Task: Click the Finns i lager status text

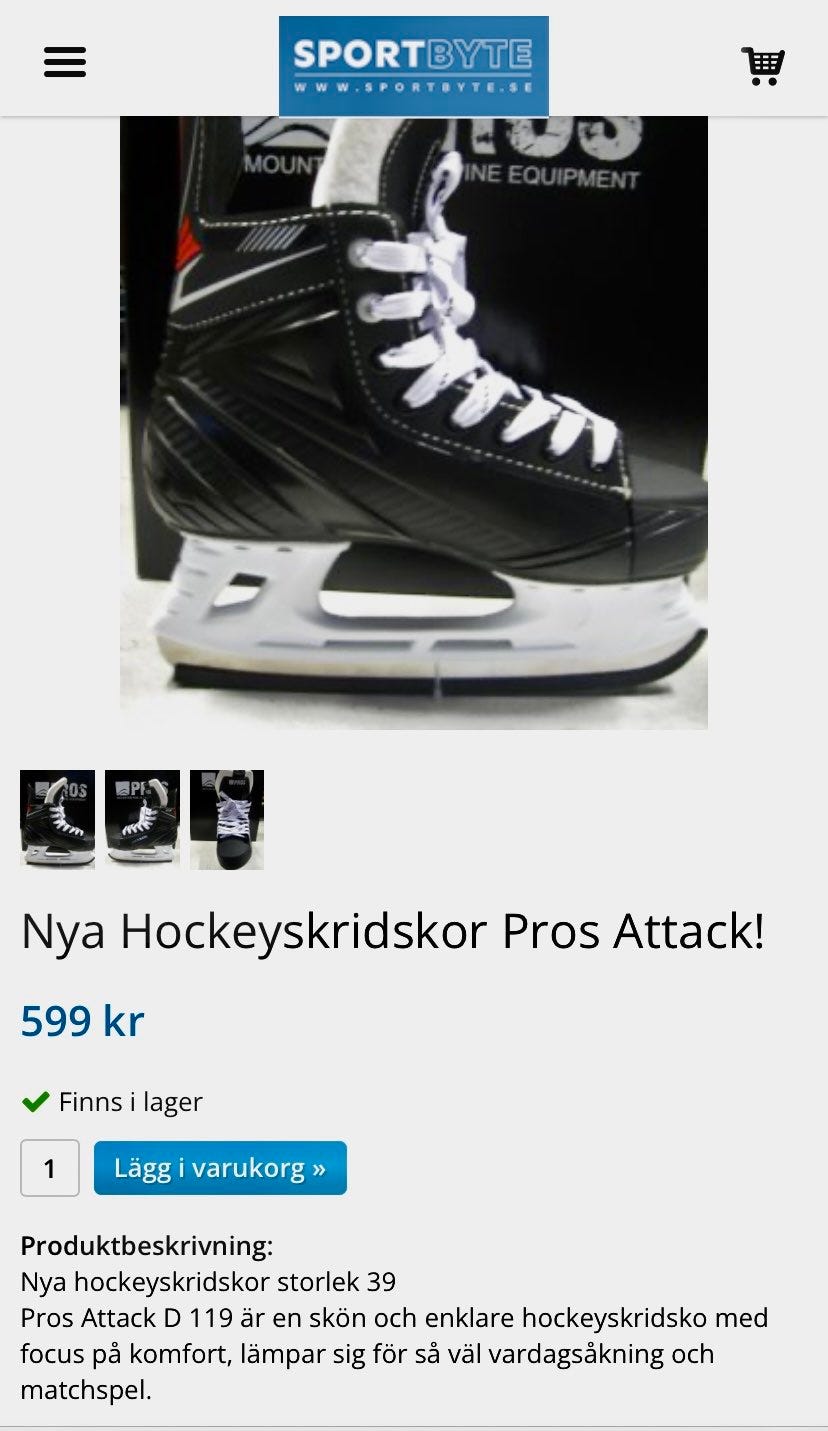Action: [131, 1102]
